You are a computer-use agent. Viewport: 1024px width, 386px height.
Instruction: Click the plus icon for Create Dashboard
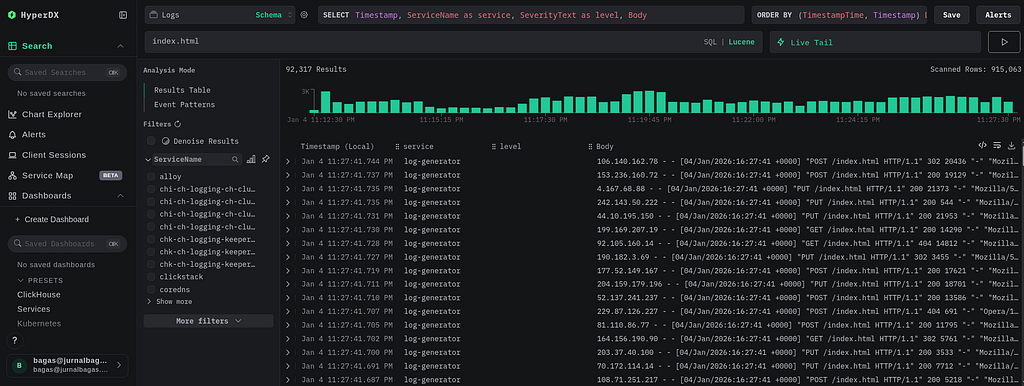point(18,219)
